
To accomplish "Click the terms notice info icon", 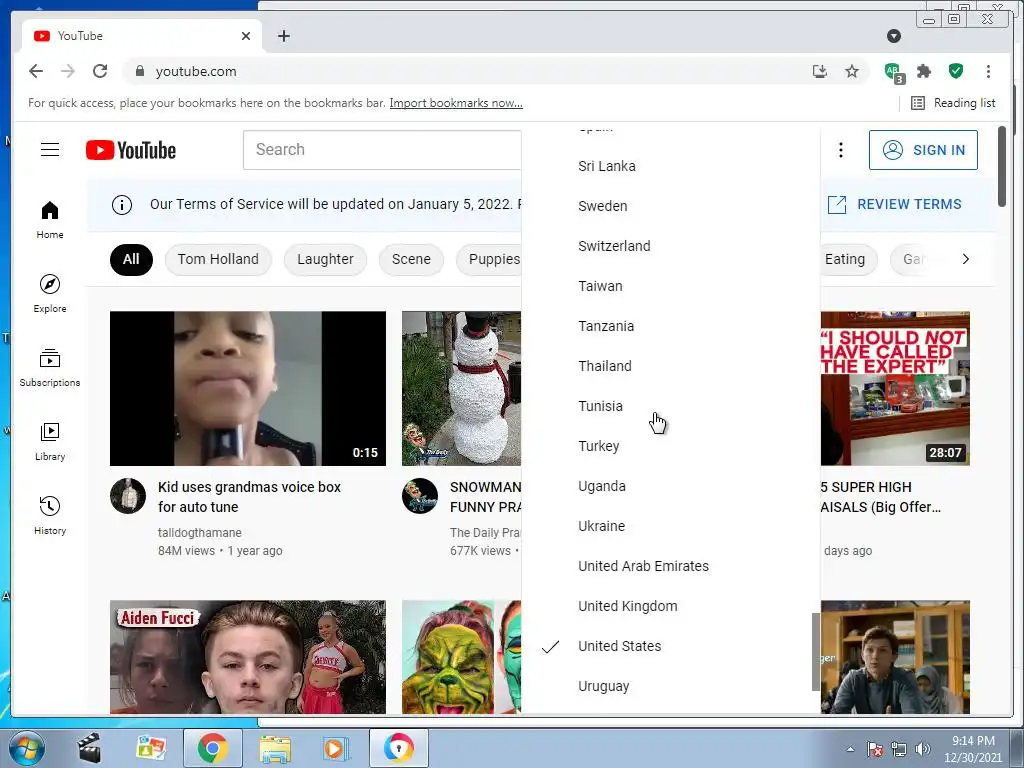I will coord(121,204).
